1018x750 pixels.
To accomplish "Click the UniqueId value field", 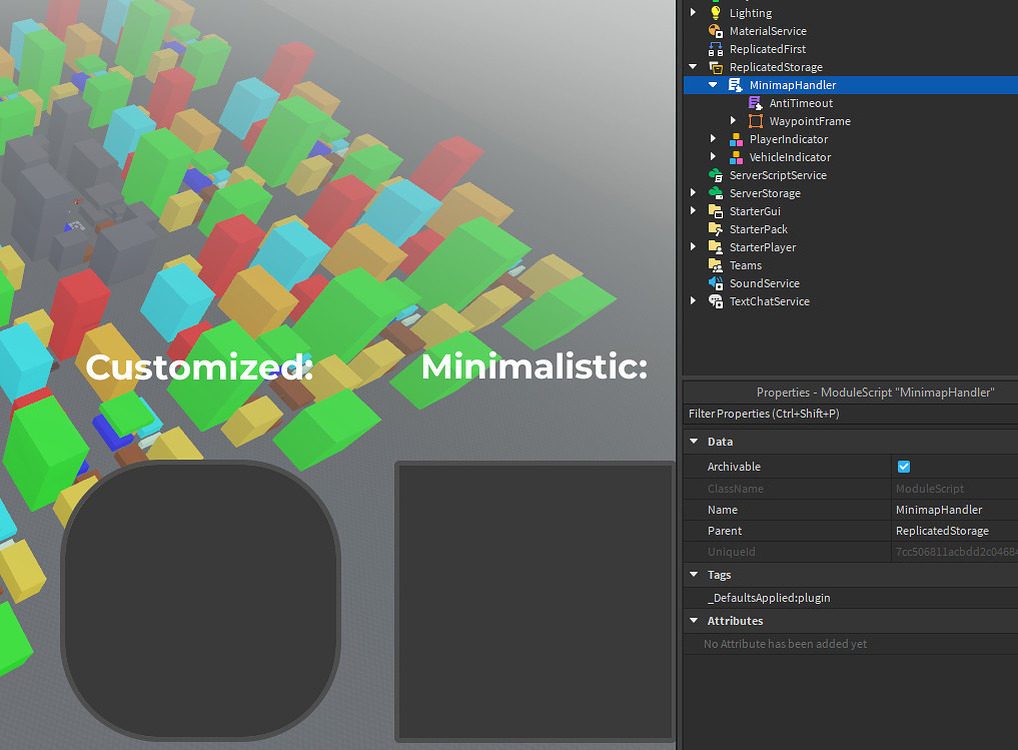I will (x=956, y=551).
